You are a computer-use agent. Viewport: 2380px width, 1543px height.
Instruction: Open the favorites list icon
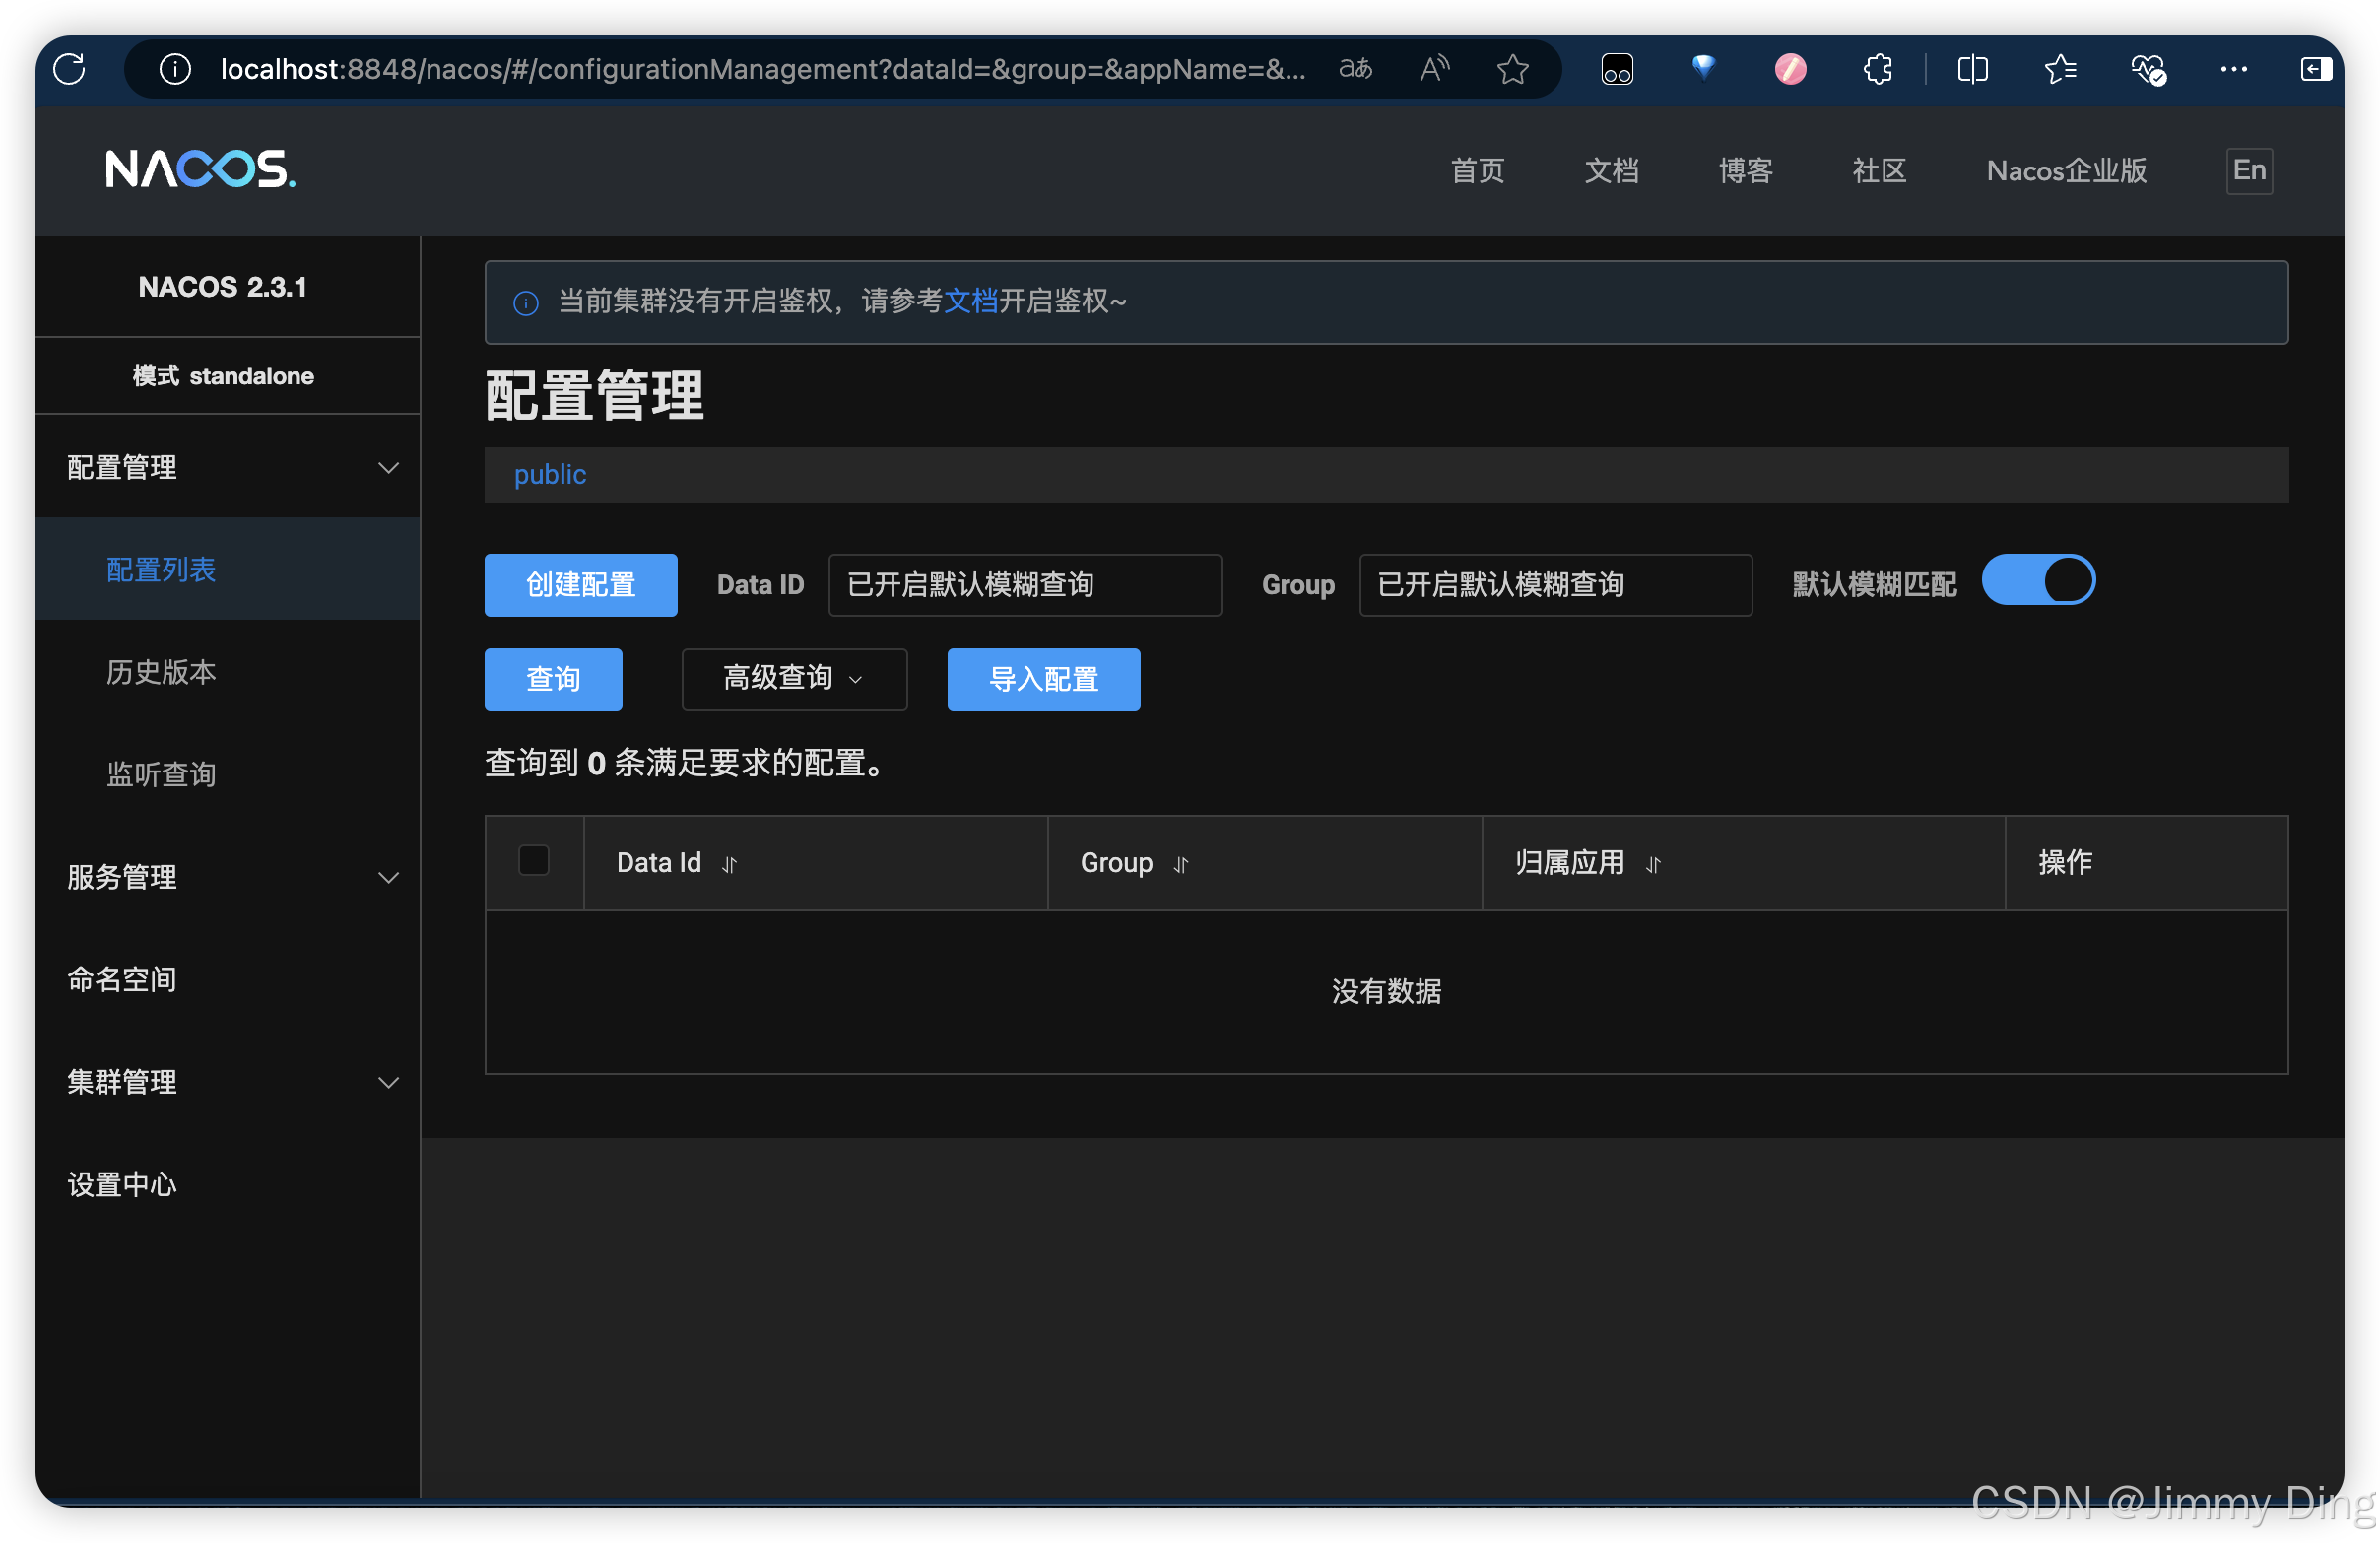coord(2060,69)
